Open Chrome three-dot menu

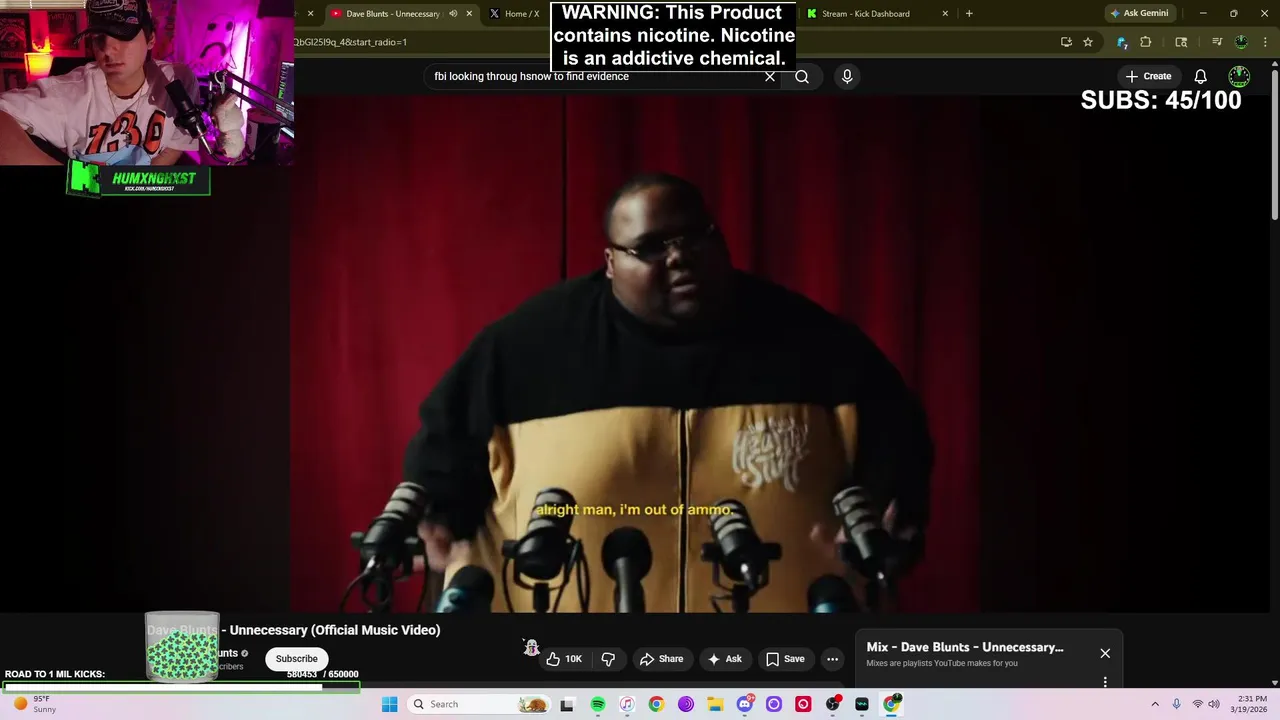pyautogui.click(x=1263, y=42)
